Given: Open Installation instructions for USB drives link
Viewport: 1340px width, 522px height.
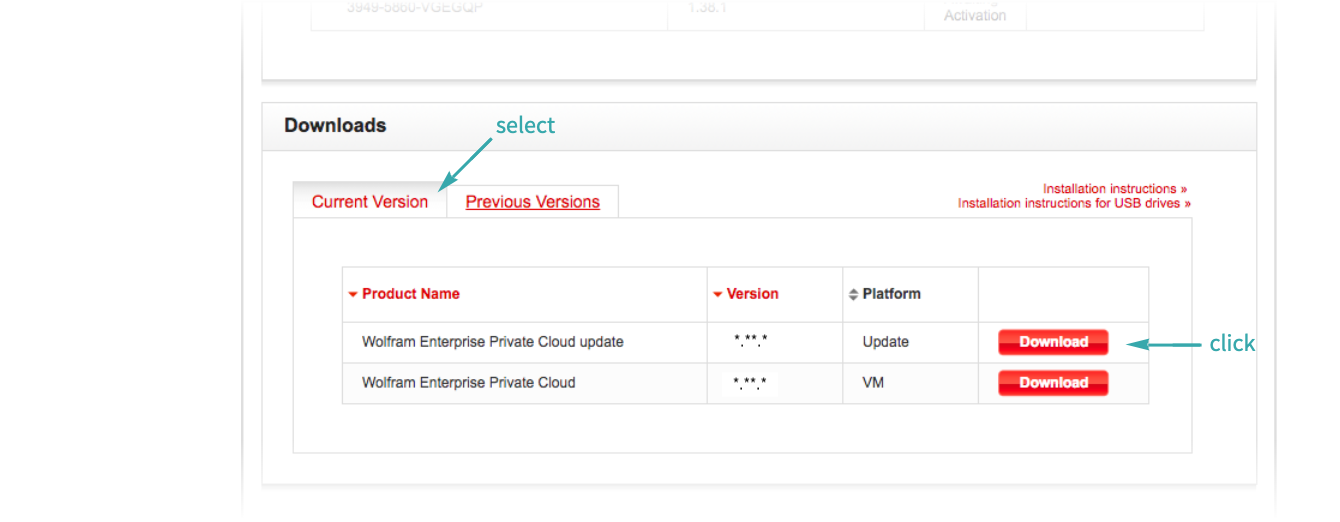Looking at the screenshot, I should (1074, 204).
